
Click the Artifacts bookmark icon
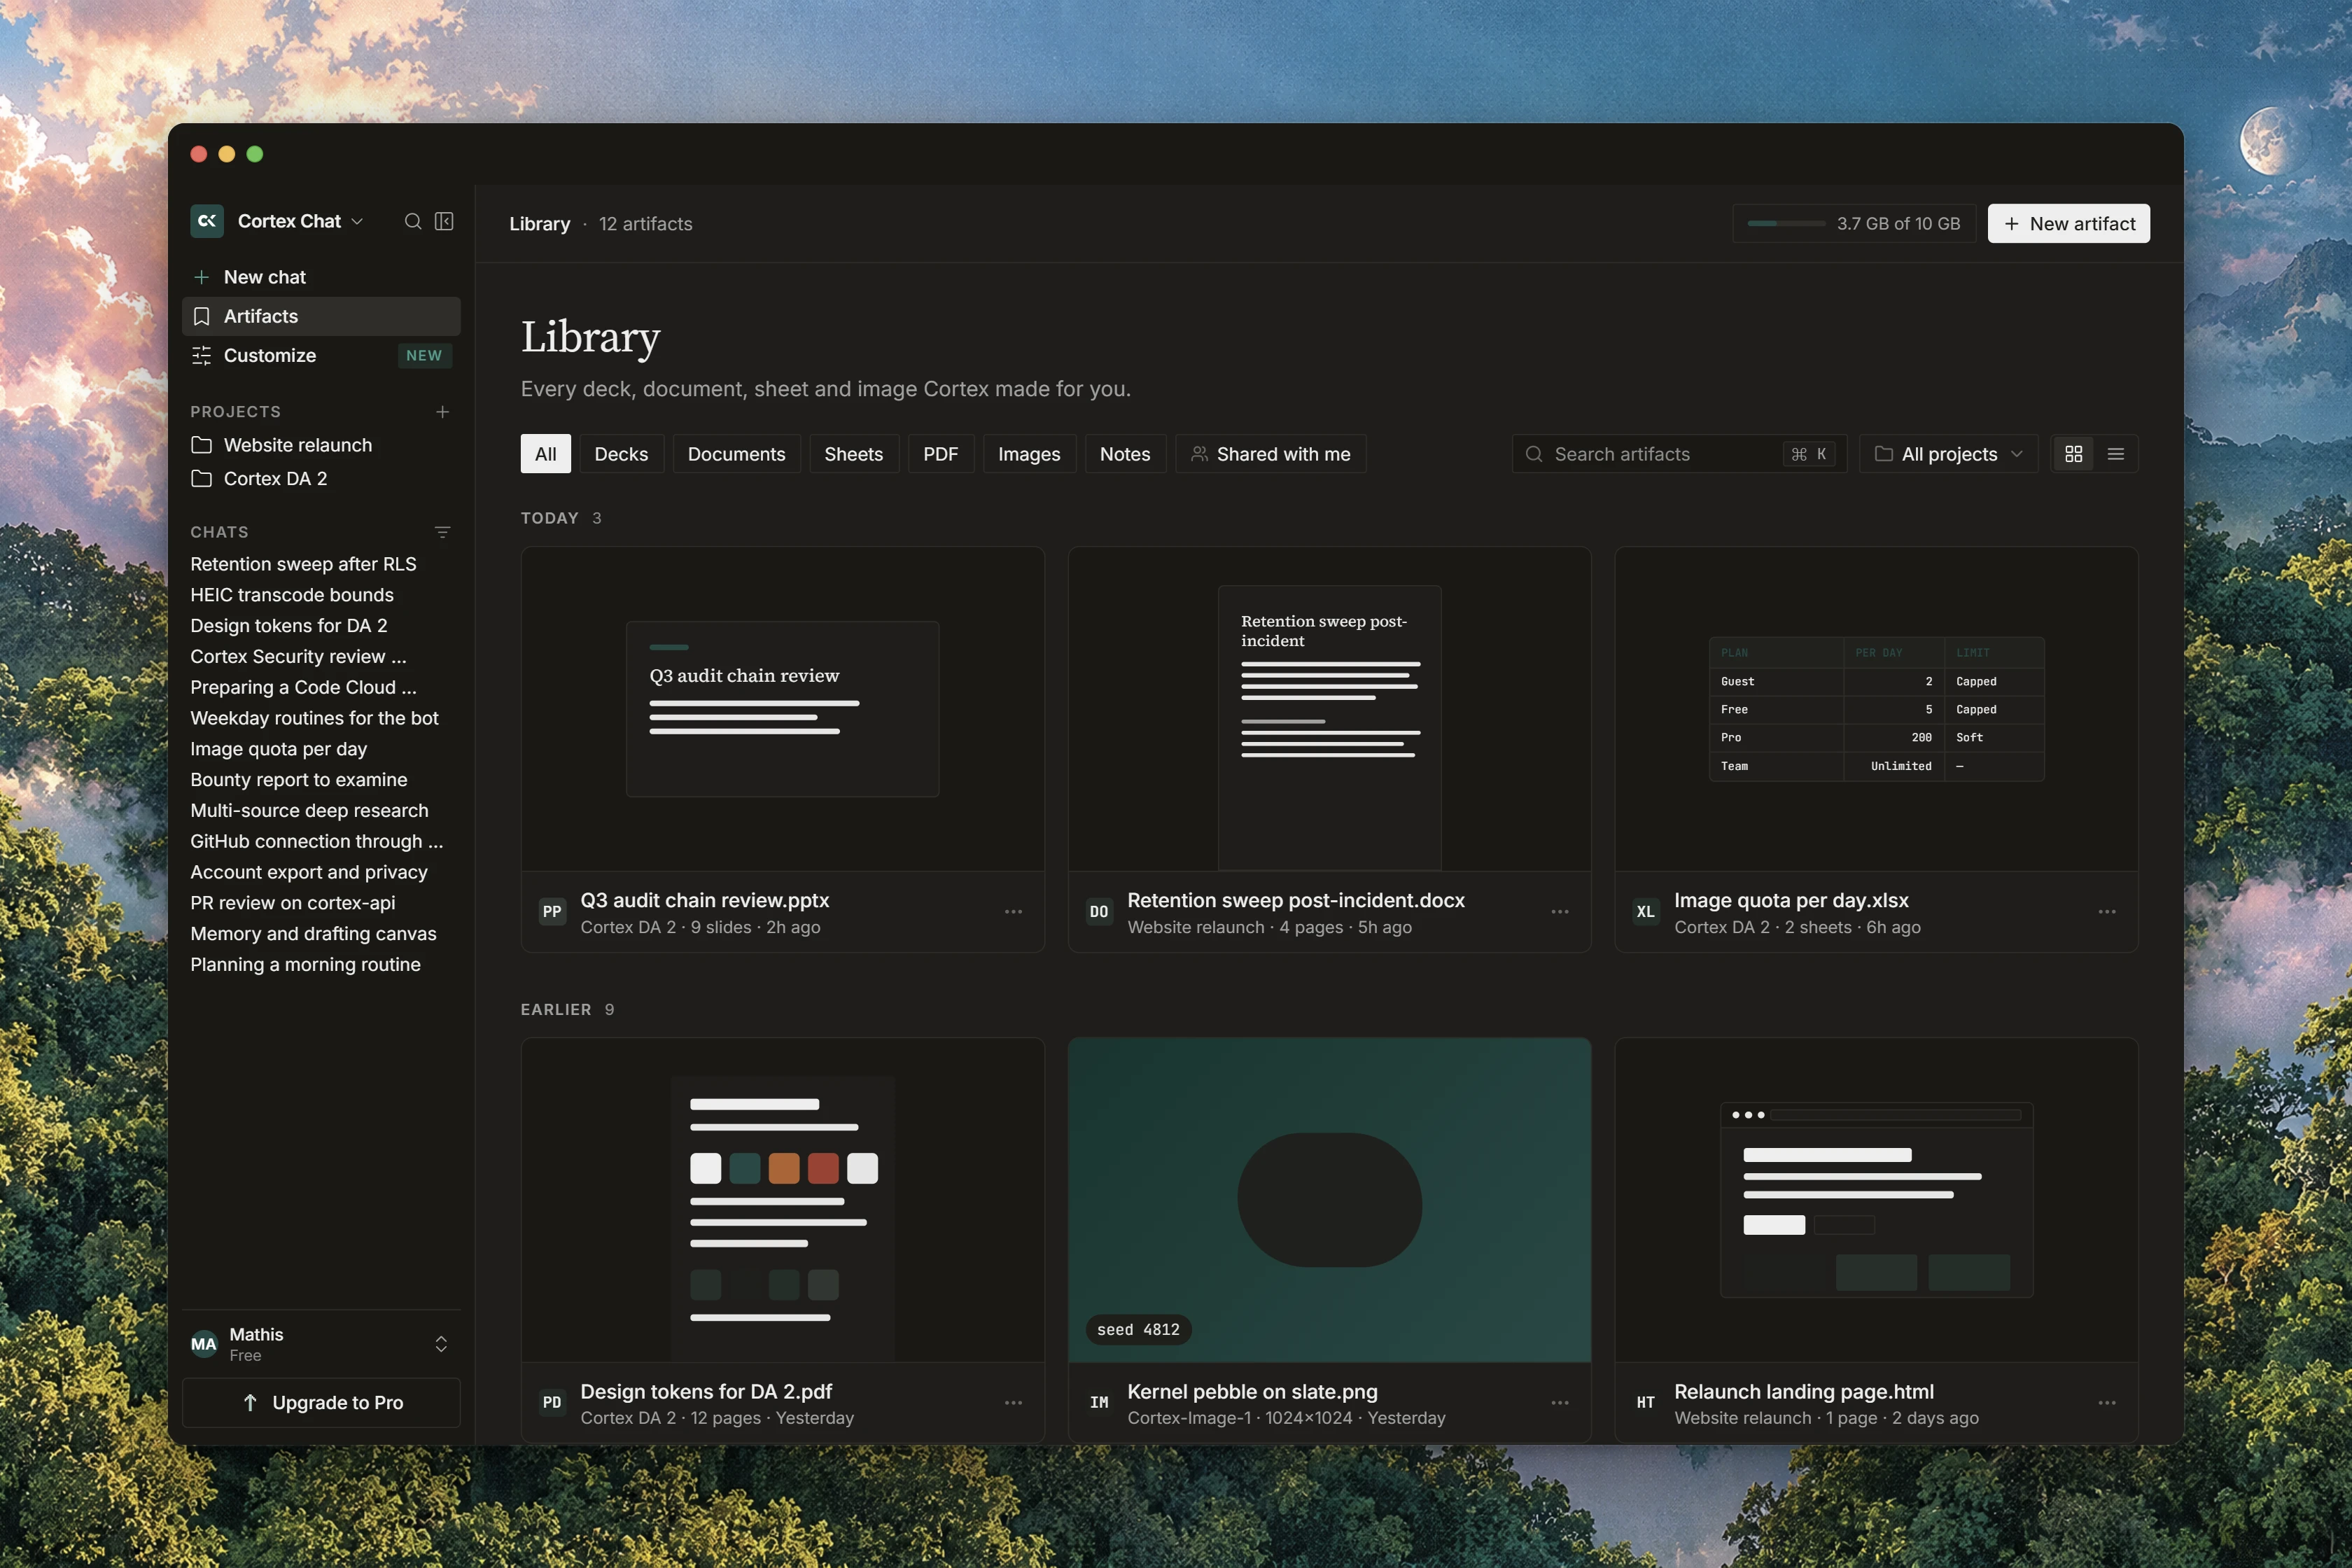point(201,316)
